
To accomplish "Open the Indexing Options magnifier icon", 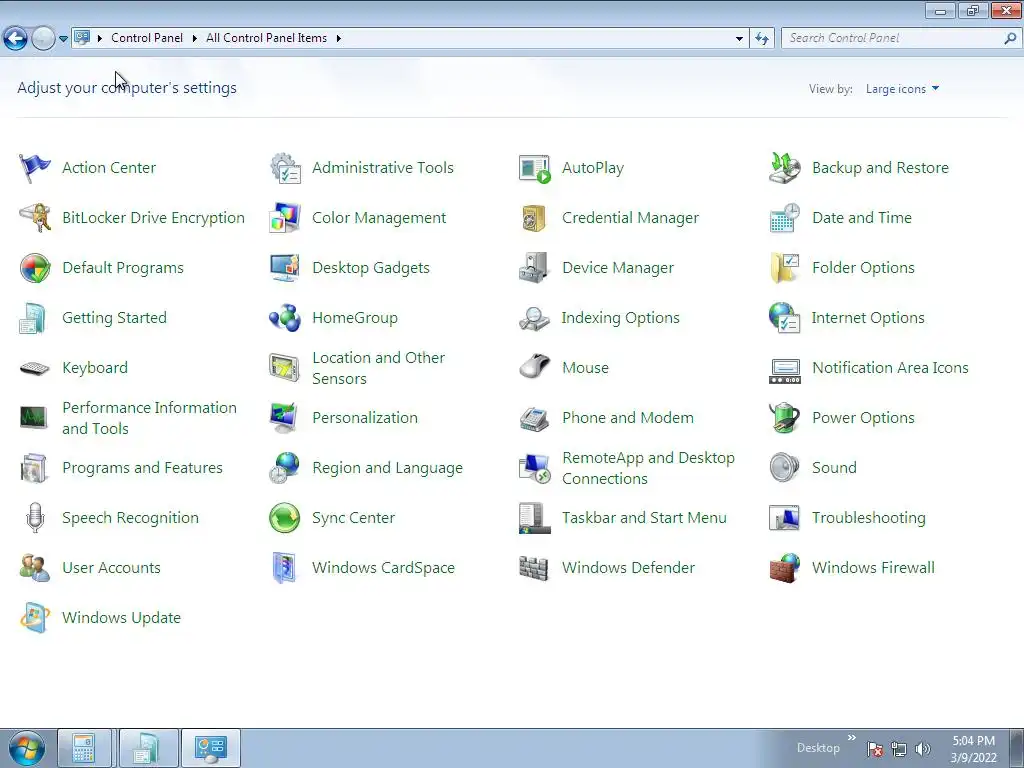I will [x=534, y=319].
